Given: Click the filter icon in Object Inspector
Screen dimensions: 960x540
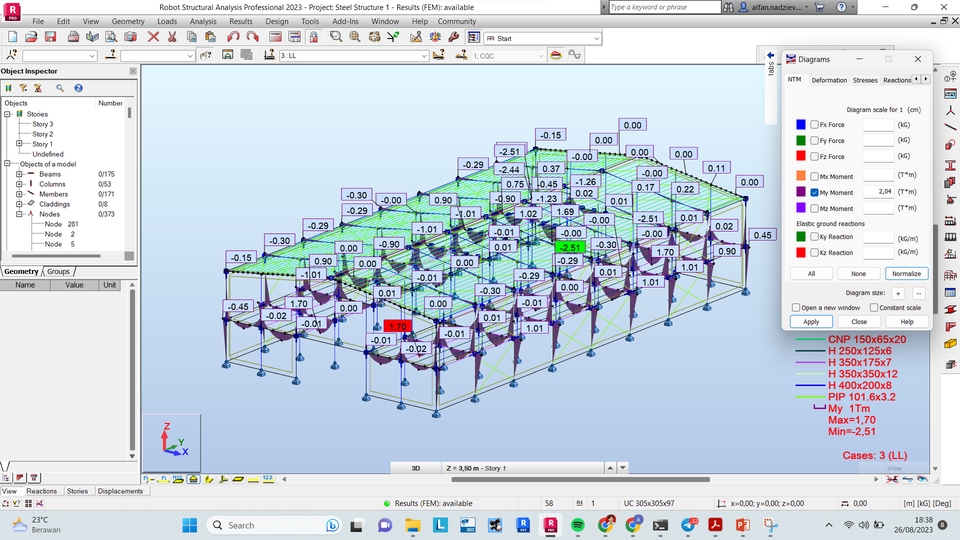Looking at the screenshot, I should 23,88.
